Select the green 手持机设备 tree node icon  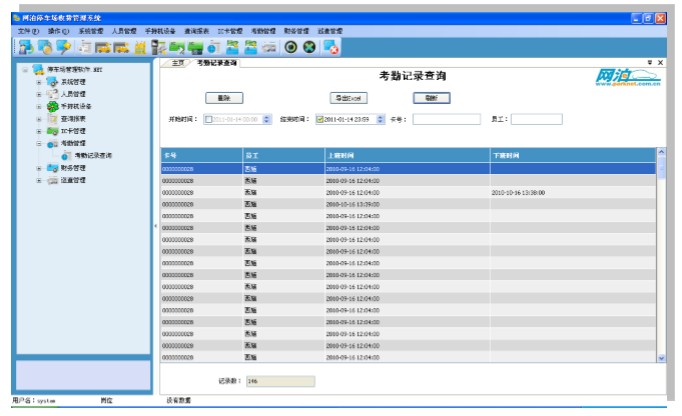52,106
